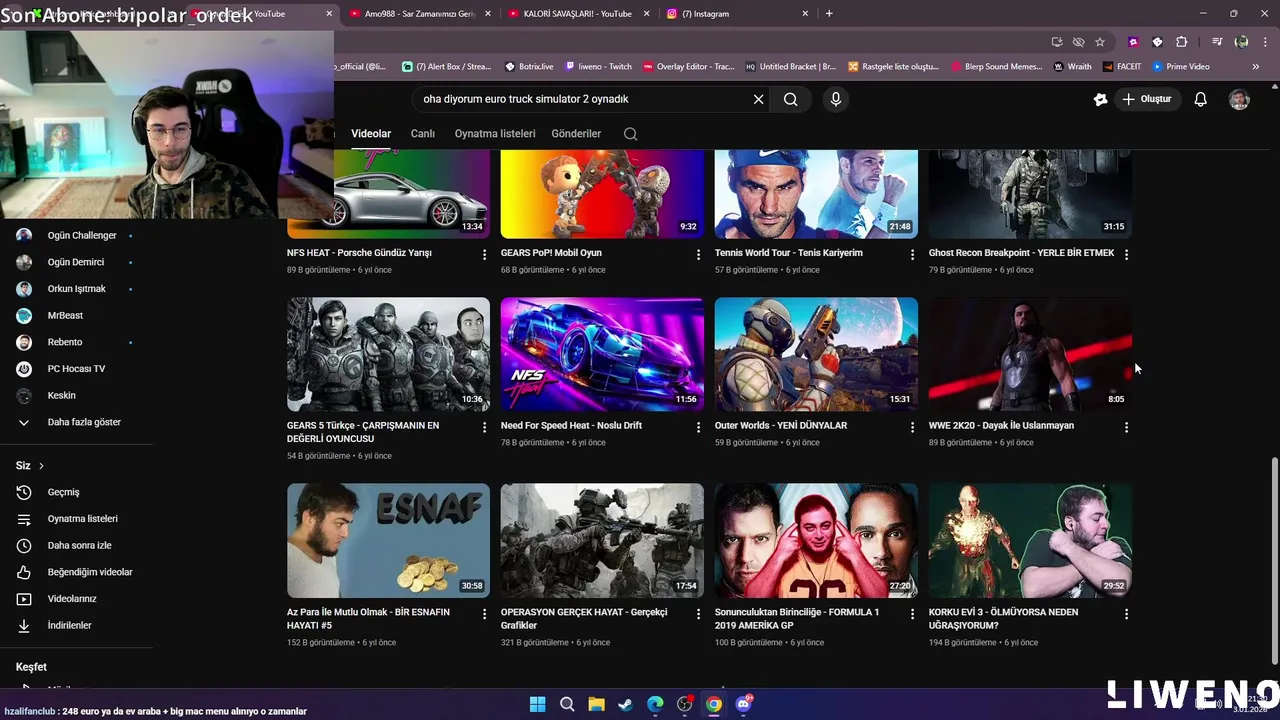Viewport: 1280px width, 720px height.
Task: Play the Outer Worlds thumbnail
Action: click(x=816, y=354)
